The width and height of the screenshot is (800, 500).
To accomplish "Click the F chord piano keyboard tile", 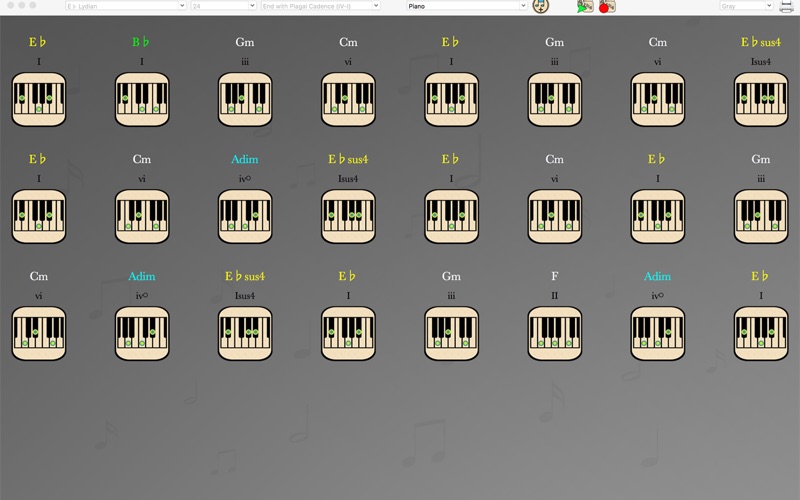I will tap(555, 333).
